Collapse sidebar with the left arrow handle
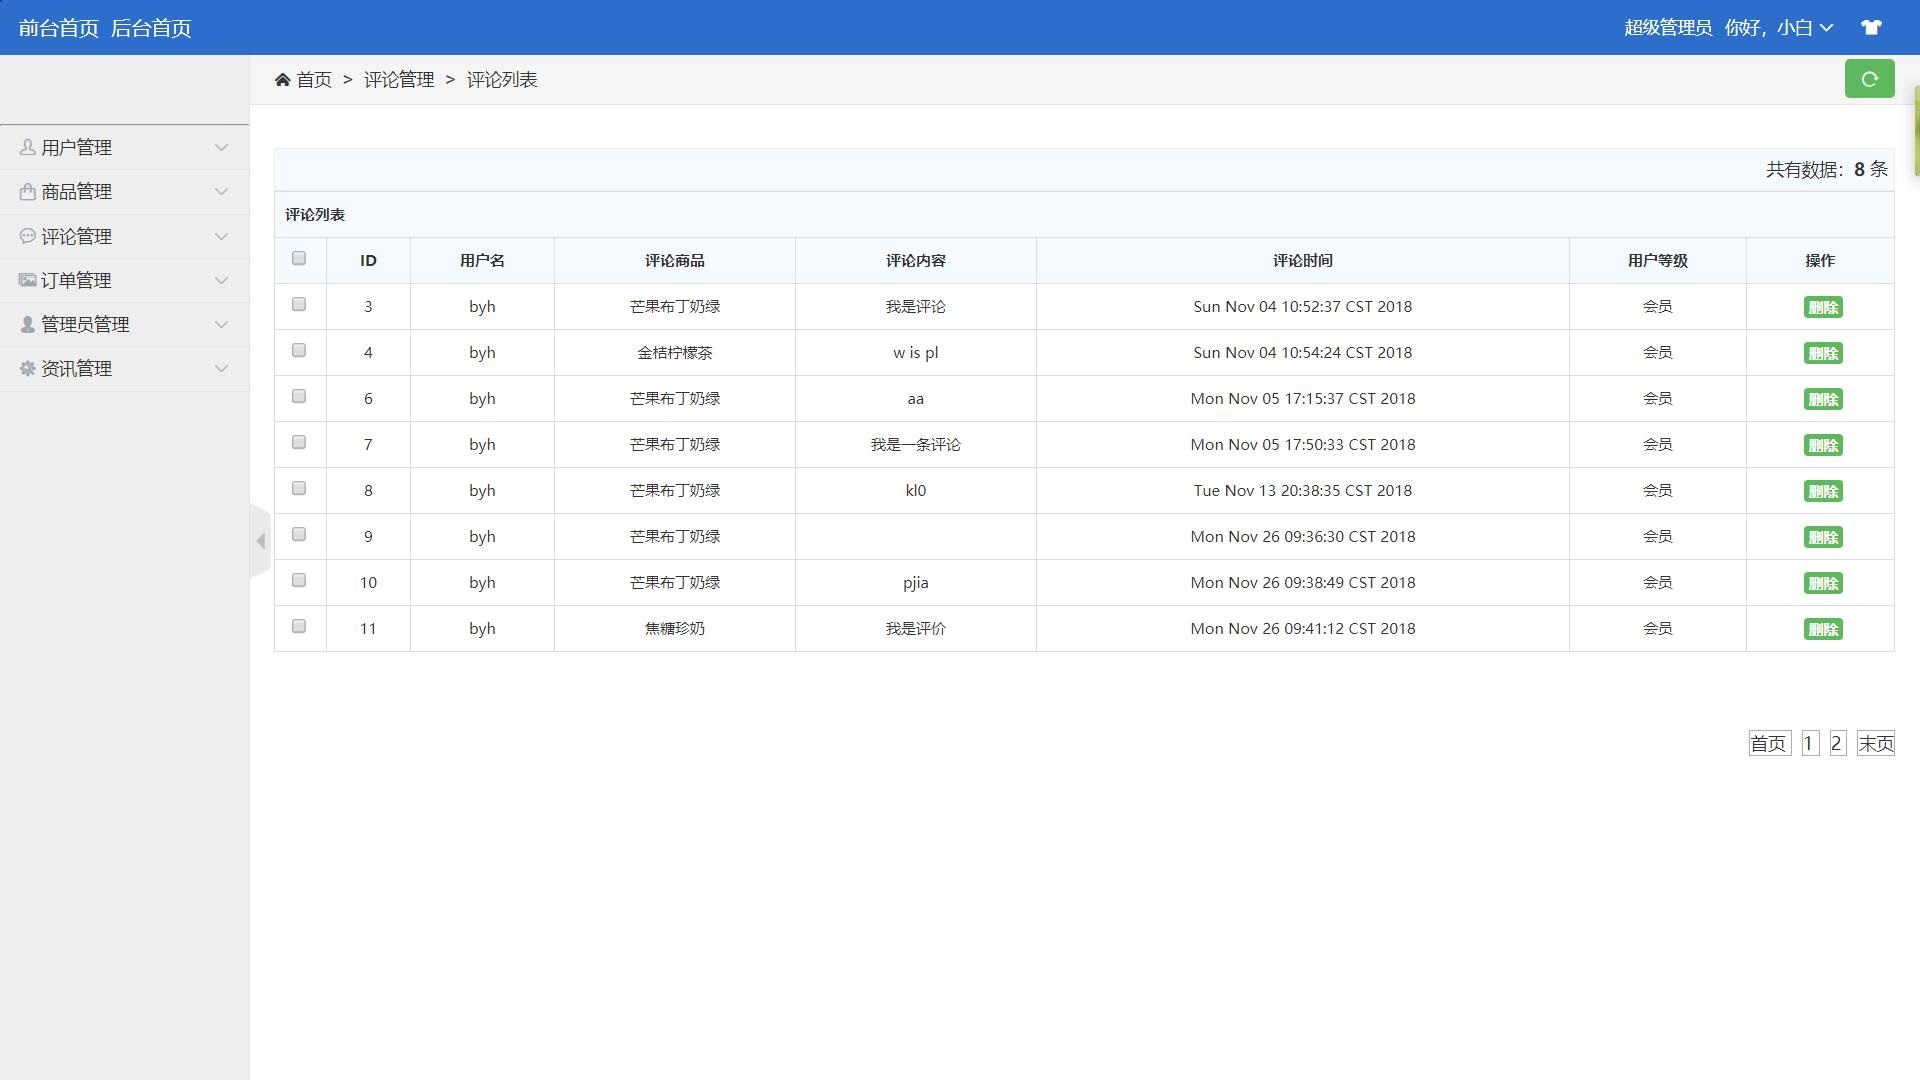The width and height of the screenshot is (1920, 1080). 260,541
